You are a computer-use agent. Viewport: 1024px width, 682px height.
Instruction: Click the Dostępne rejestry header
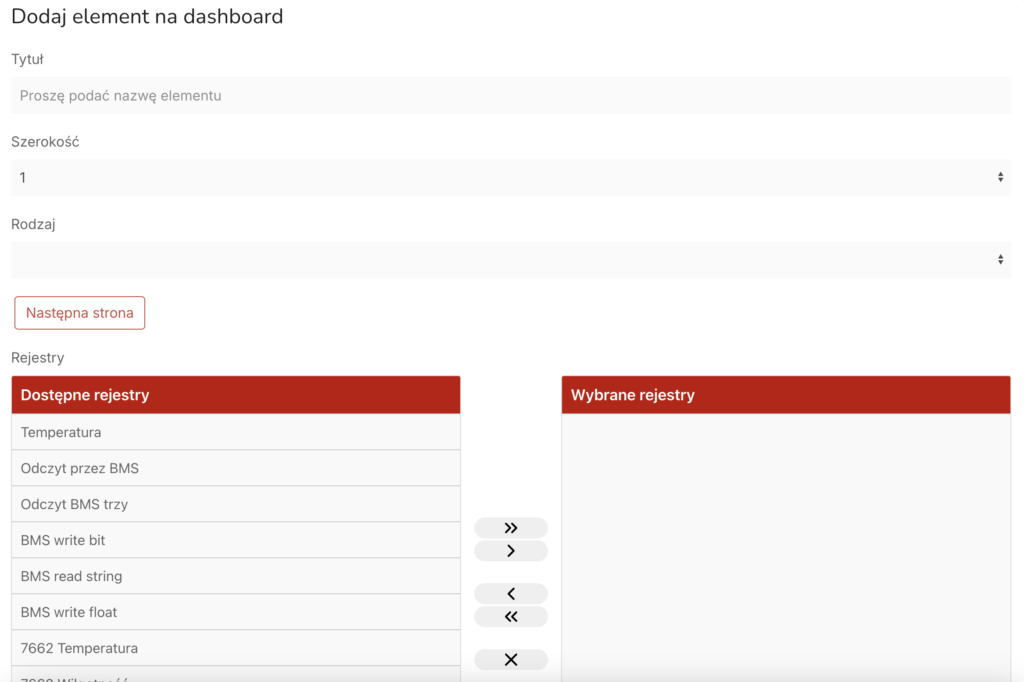tap(236, 395)
